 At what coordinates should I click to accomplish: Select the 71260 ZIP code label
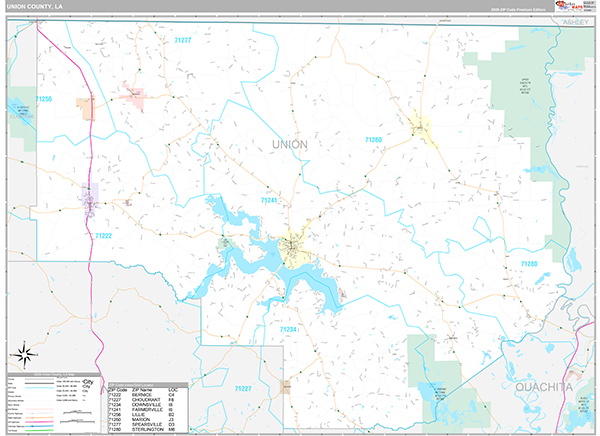[374, 140]
